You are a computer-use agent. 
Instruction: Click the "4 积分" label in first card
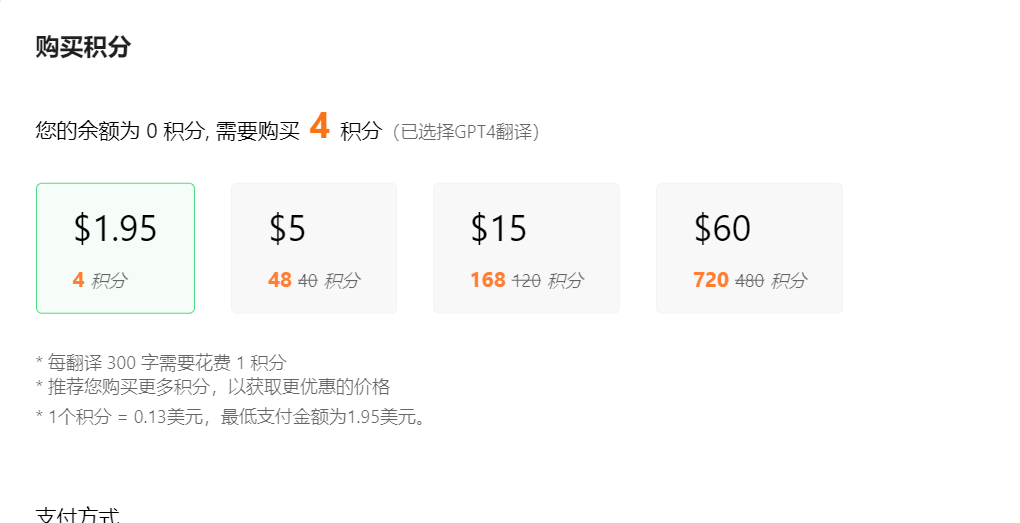[100, 280]
